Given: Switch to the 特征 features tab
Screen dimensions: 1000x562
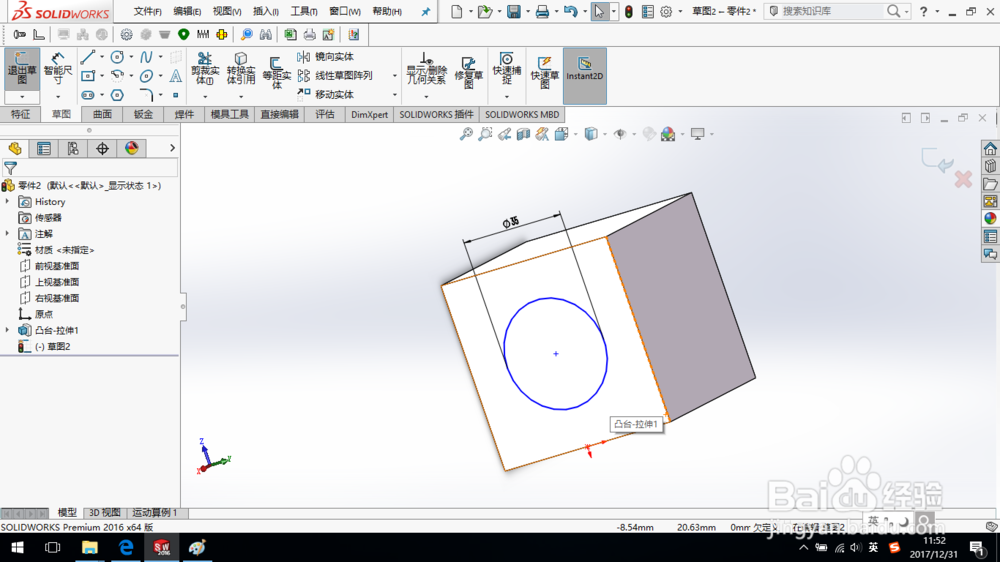Looking at the screenshot, I should [x=20, y=114].
